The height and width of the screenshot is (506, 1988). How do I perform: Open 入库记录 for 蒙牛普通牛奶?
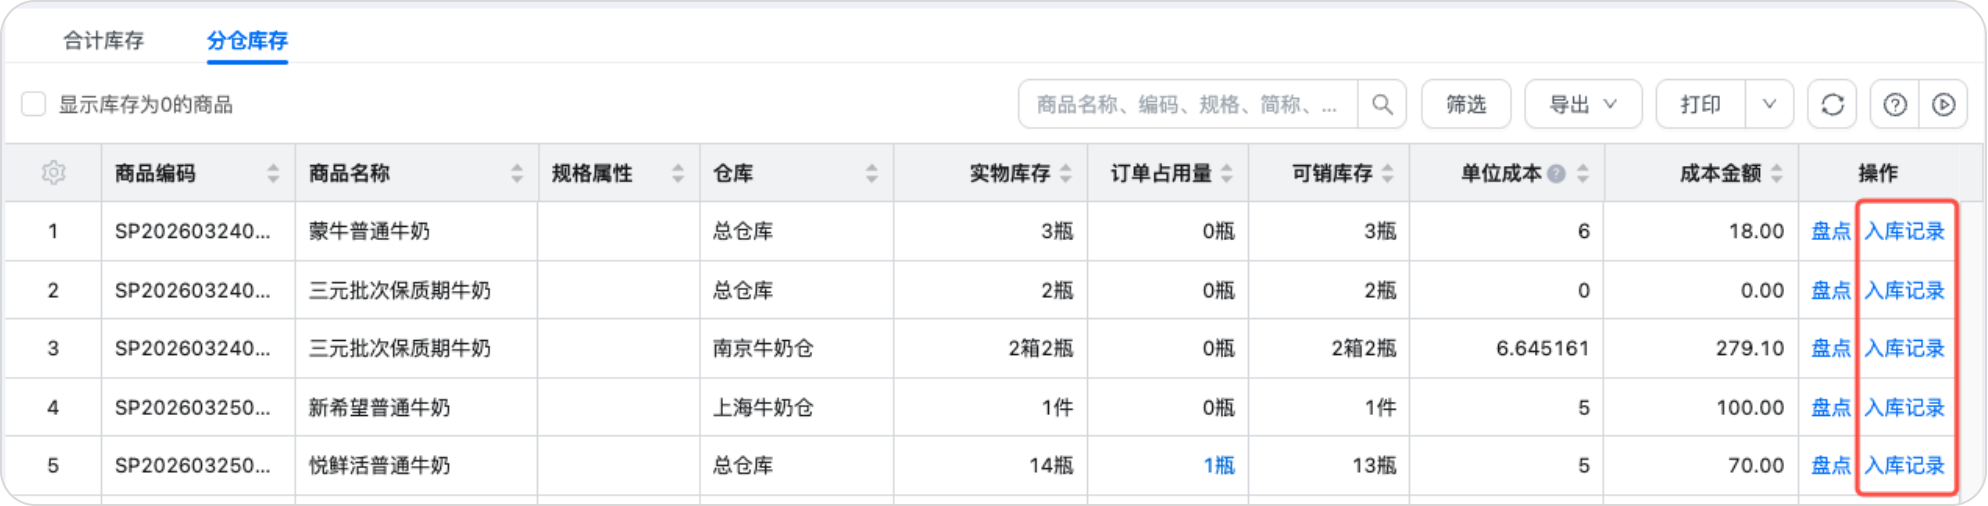point(1904,231)
